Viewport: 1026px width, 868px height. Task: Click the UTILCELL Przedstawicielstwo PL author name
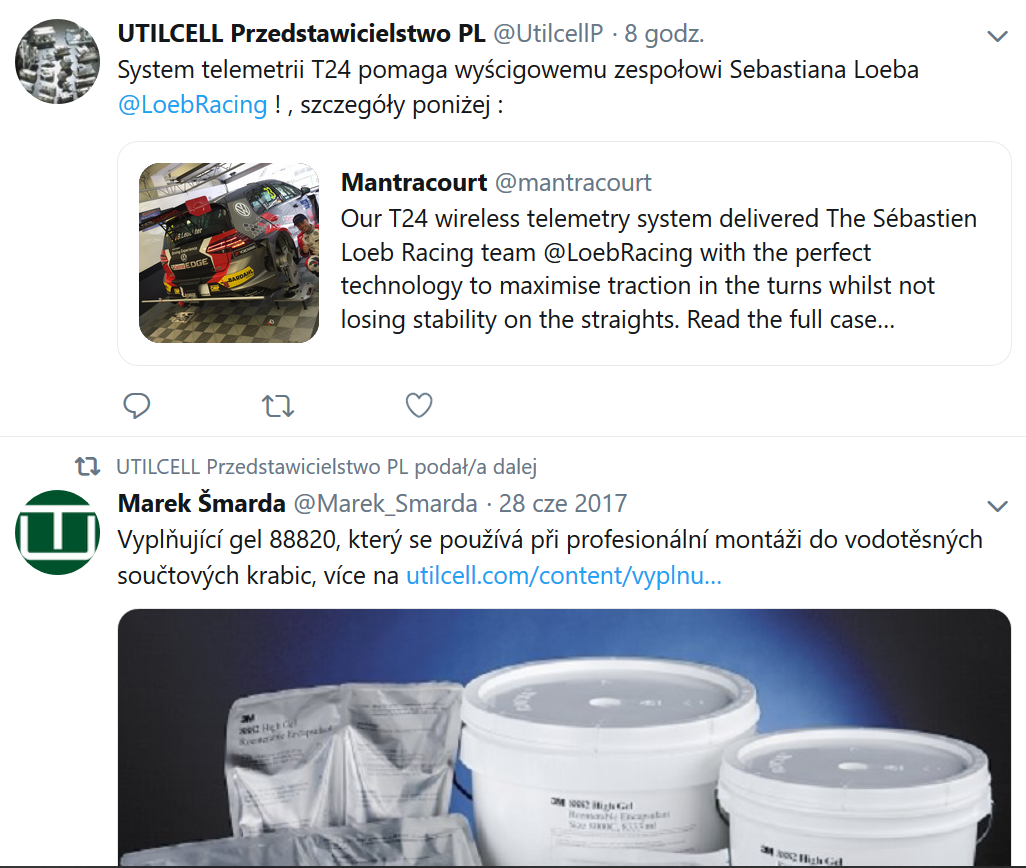(x=302, y=33)
